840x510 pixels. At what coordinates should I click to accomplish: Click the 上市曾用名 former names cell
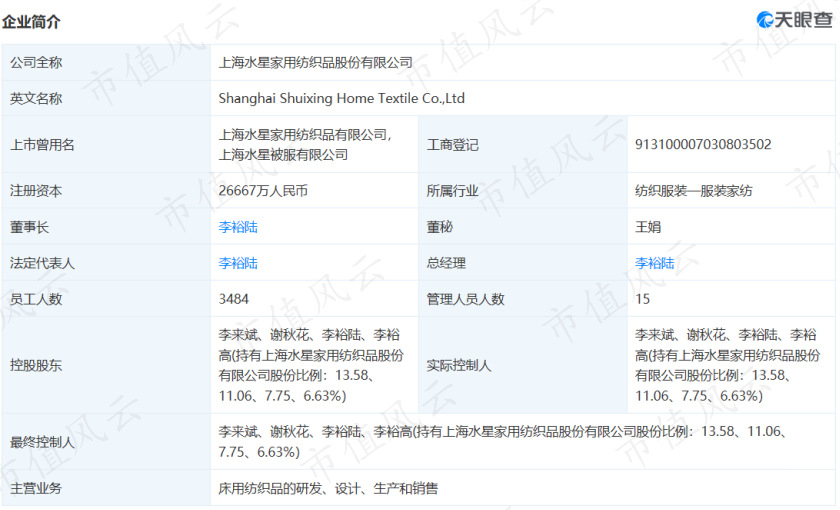(x=314, y=145)
